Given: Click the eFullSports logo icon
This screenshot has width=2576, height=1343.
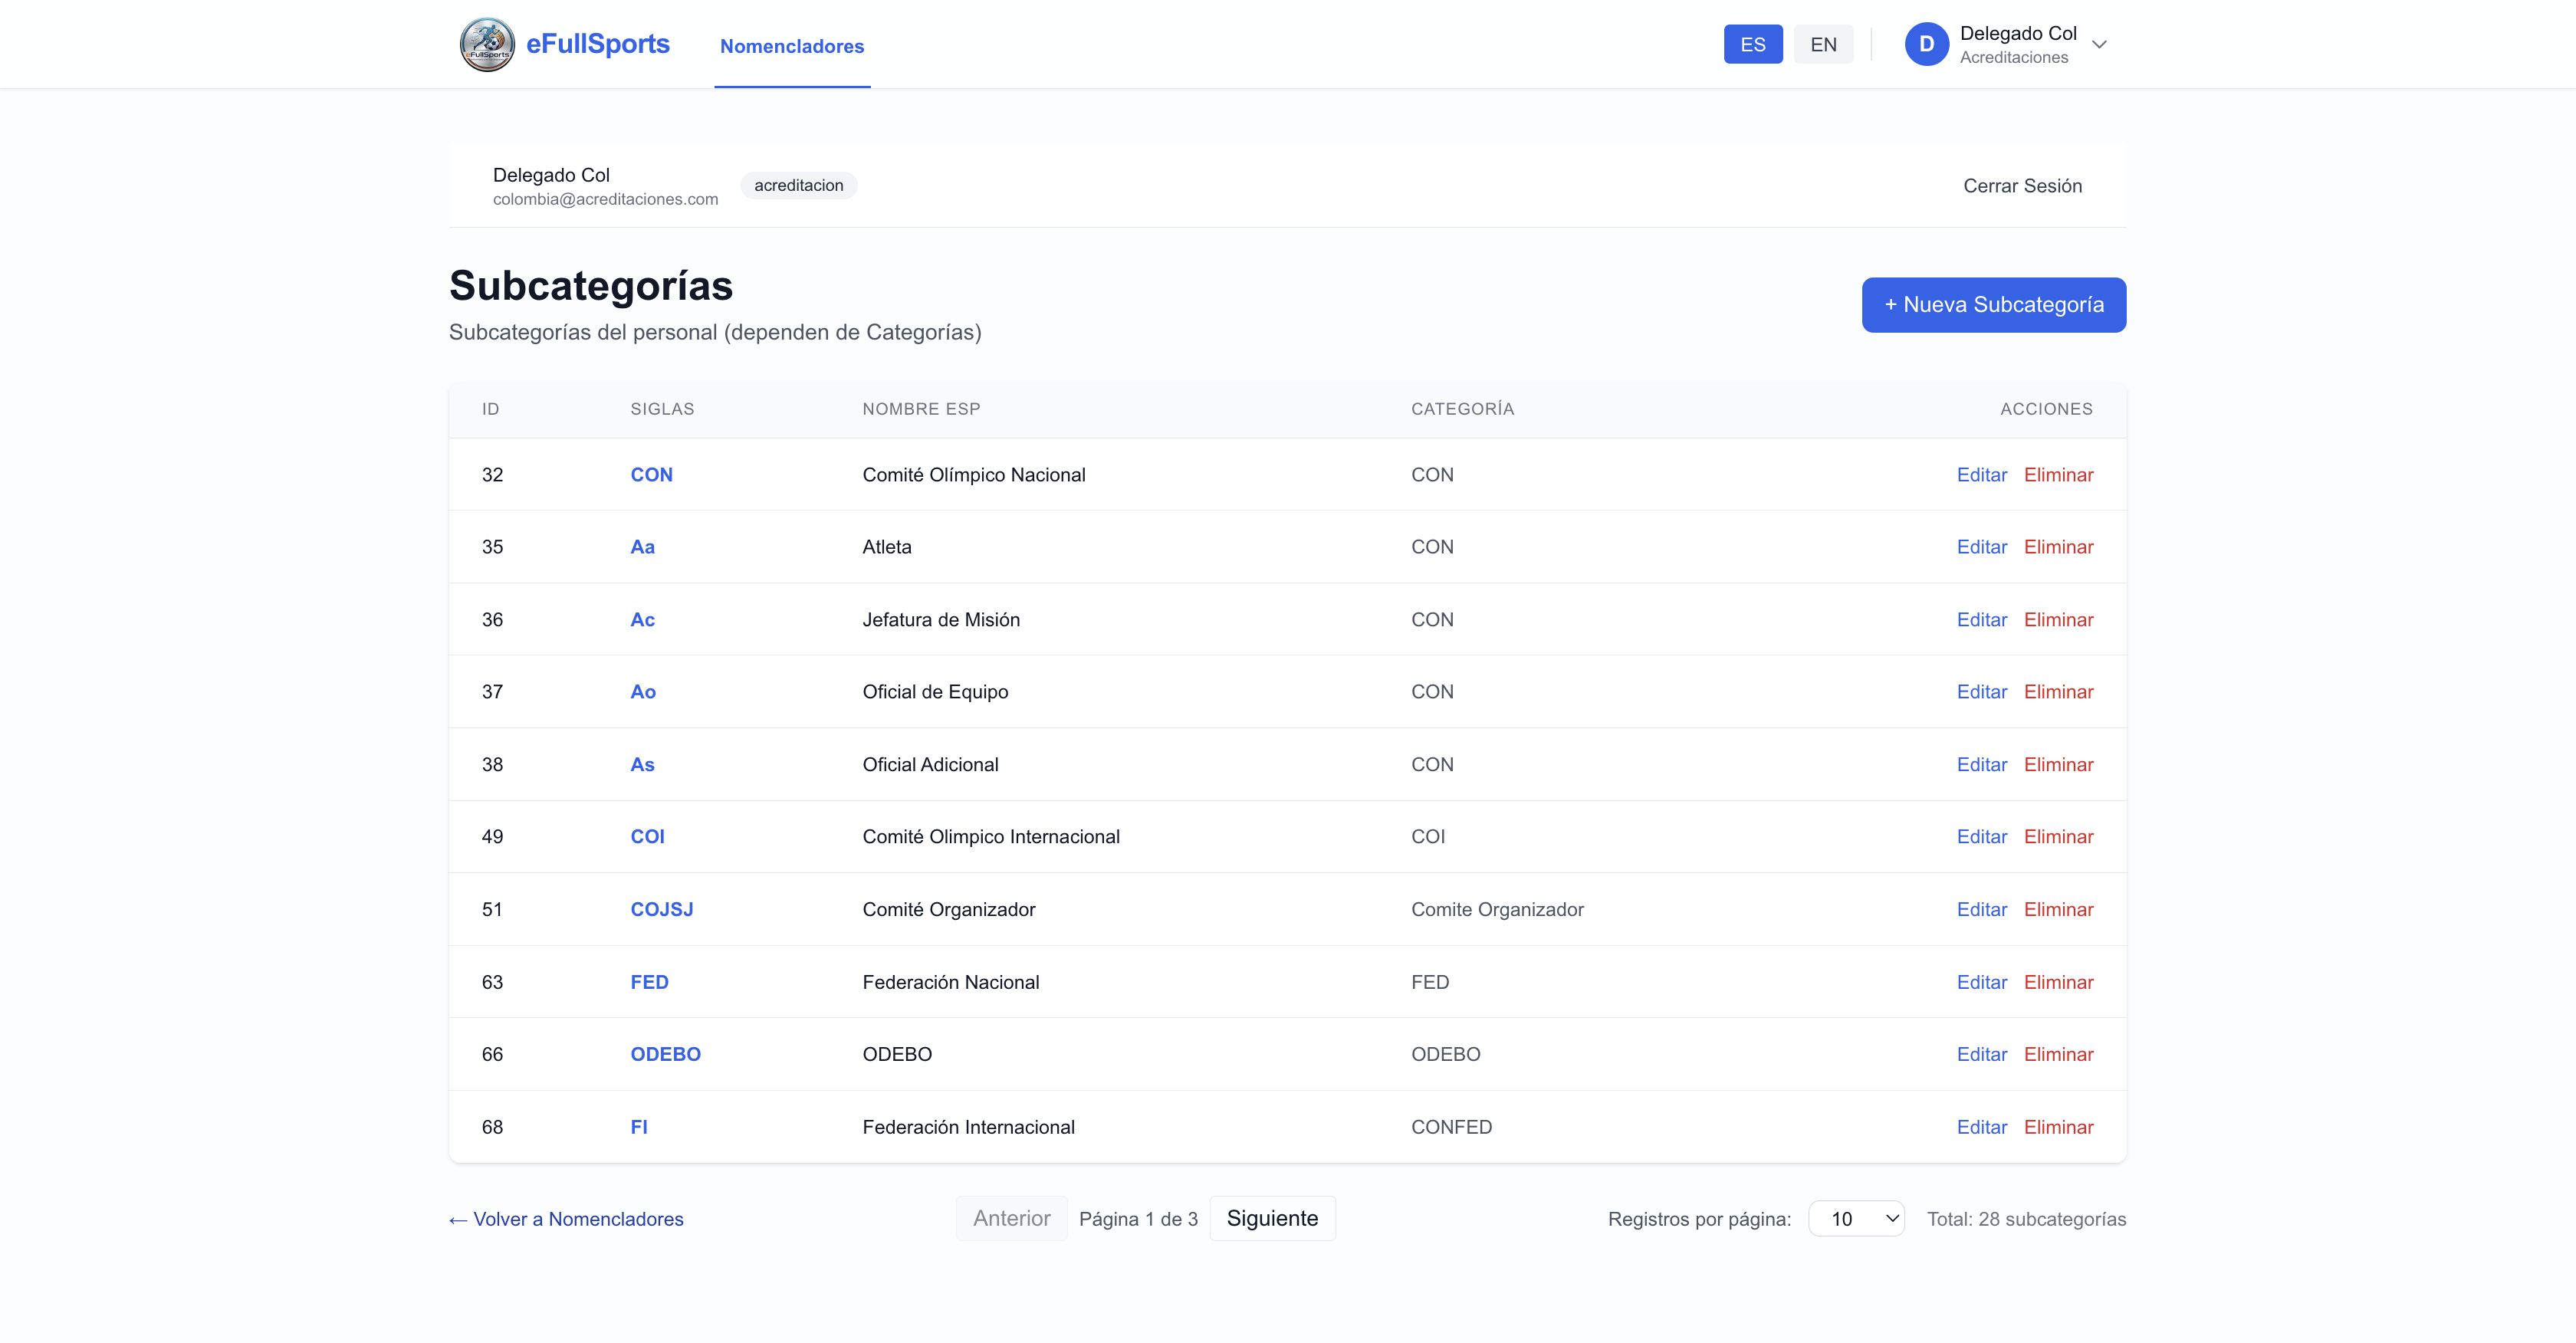Looking at the screenshot, I should [487, 44].
